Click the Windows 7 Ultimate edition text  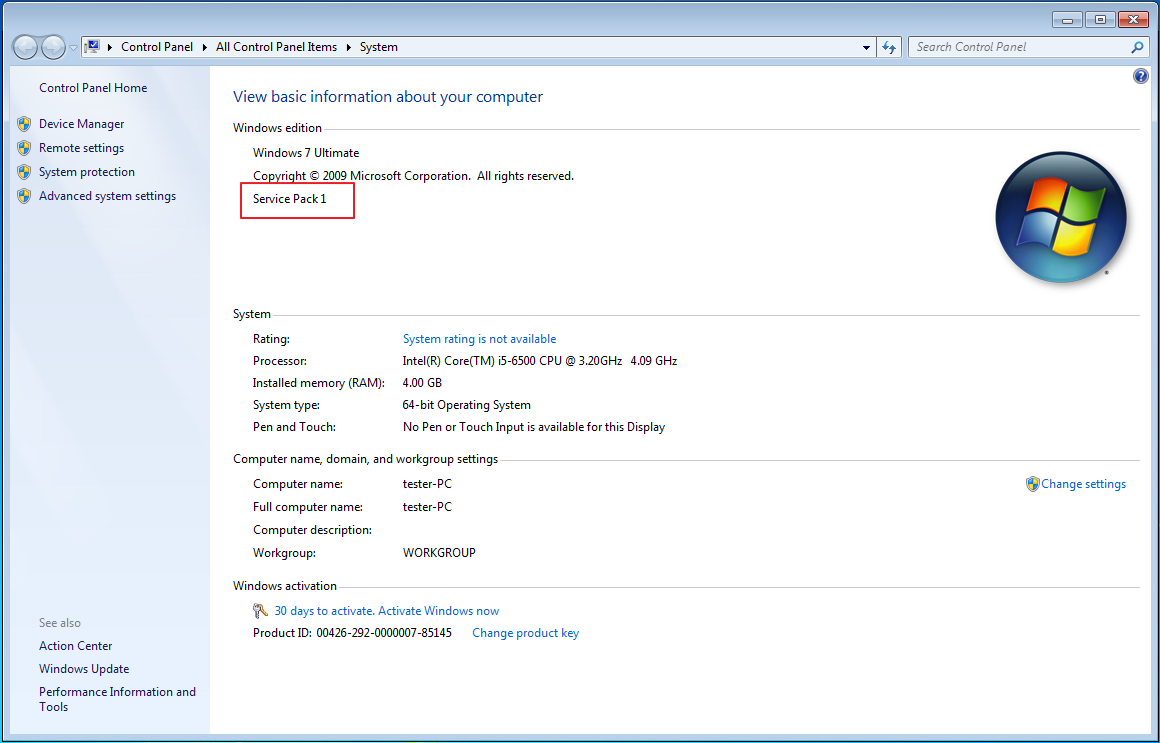coord(306,152)
